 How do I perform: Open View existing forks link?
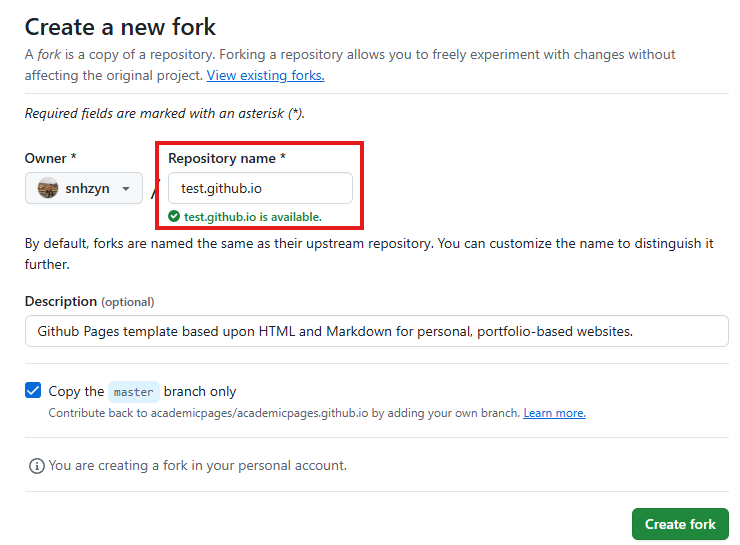coord(265,75)
